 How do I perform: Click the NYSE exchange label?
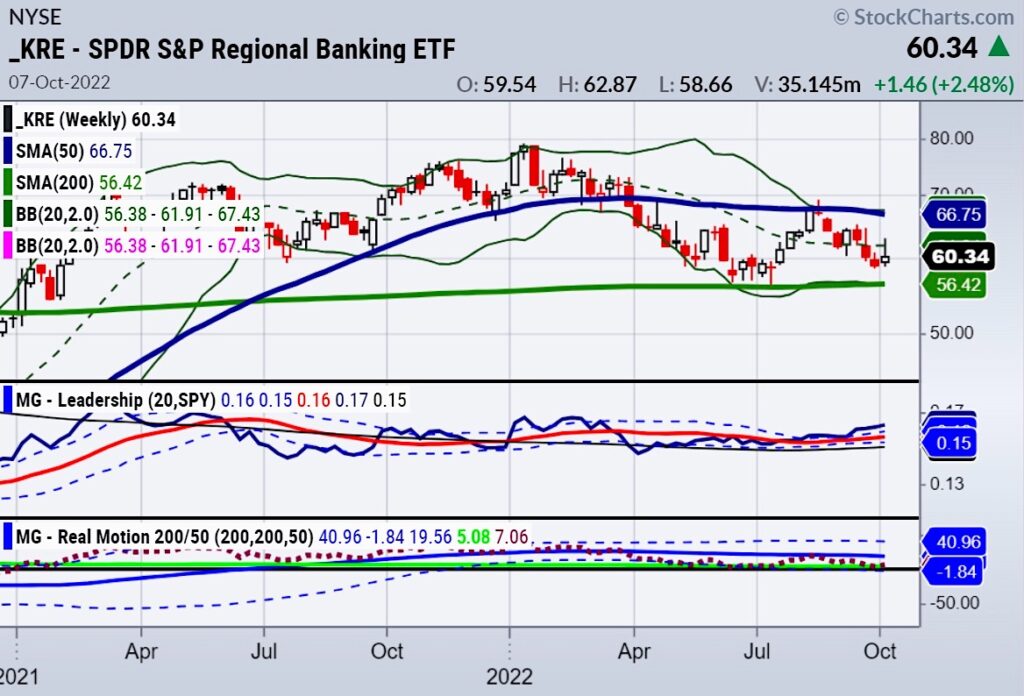coord(35,16)
